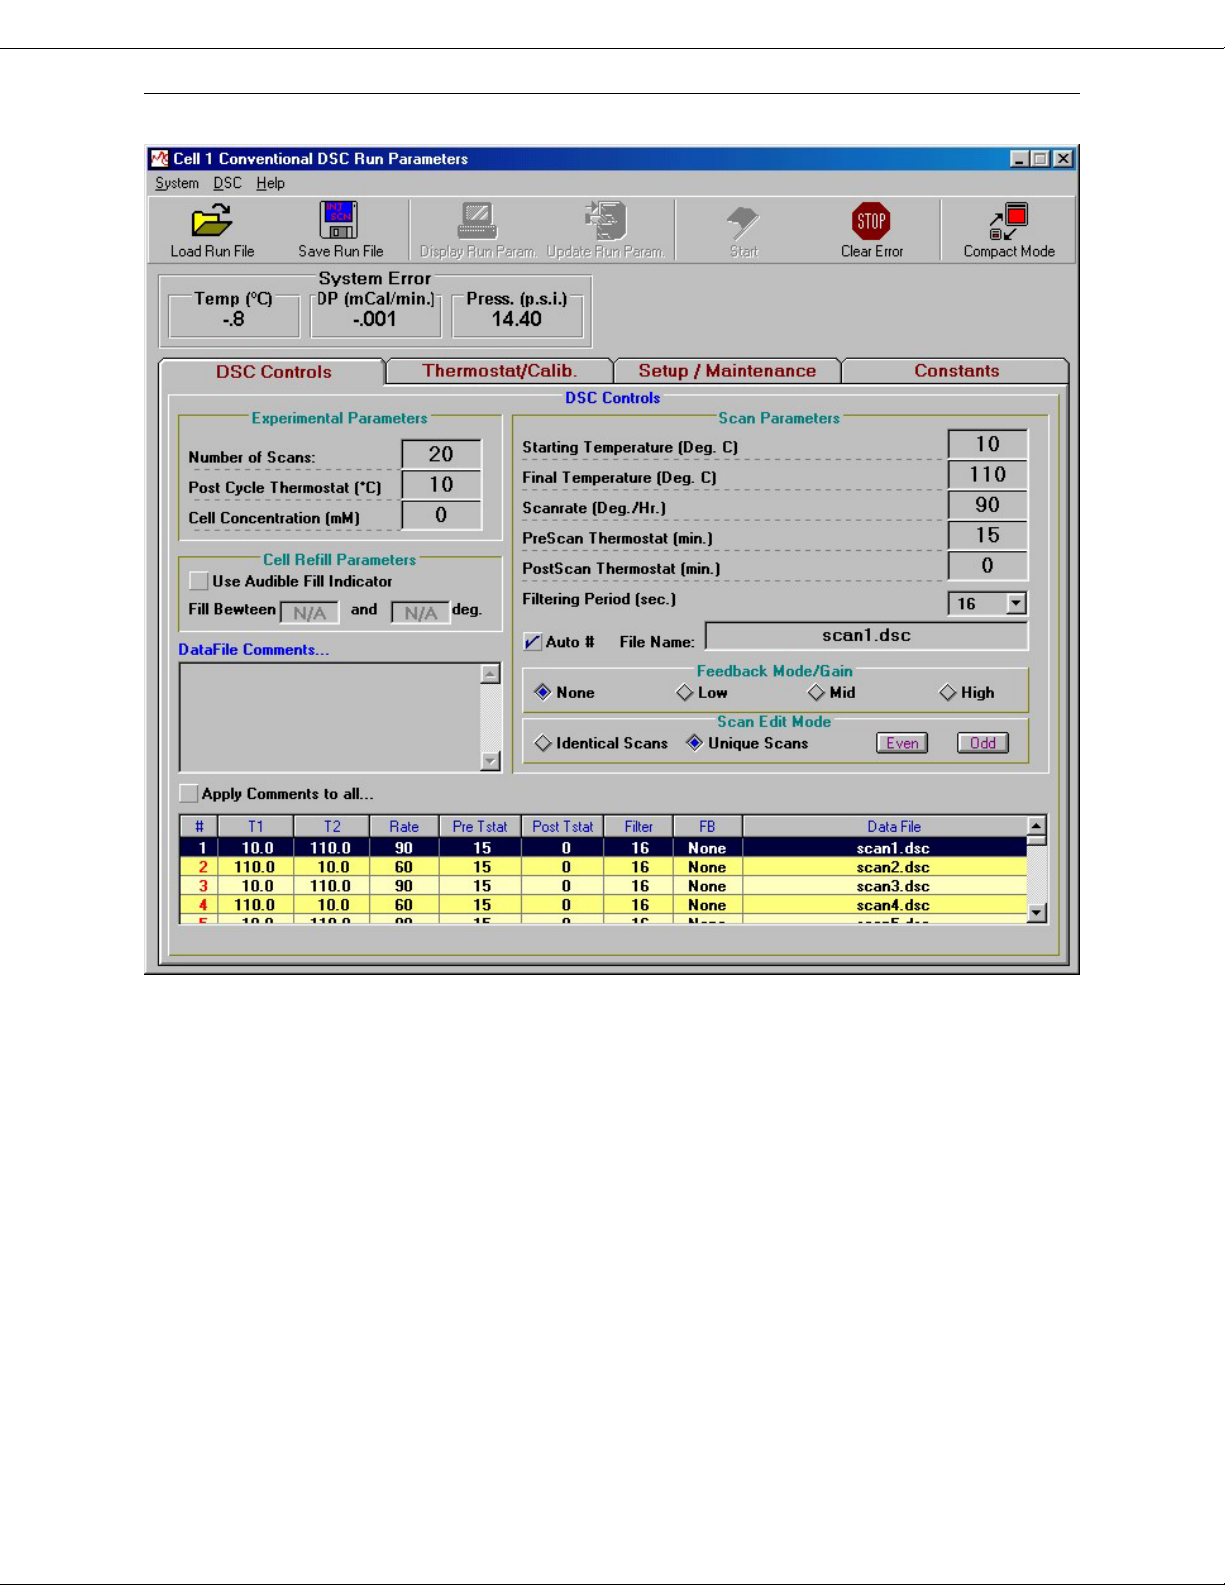
Task: Select scan row 3 in table
Action: tap(603, 886)
